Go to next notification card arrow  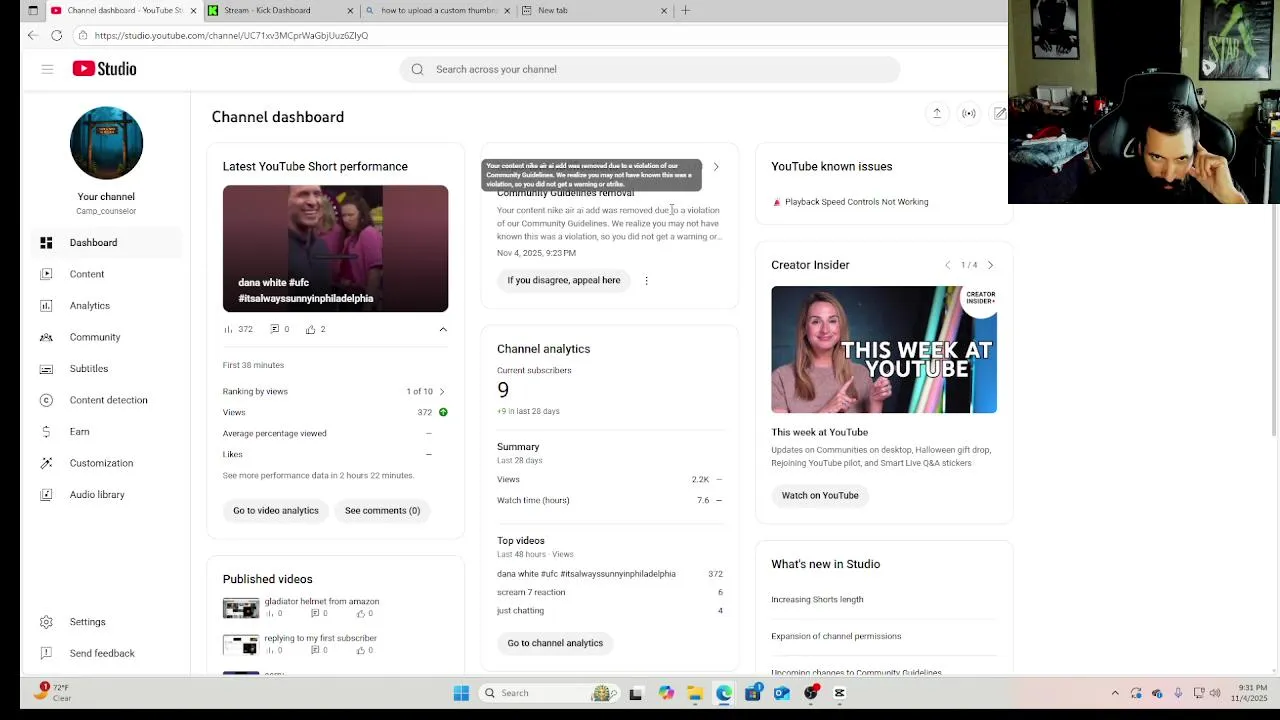pyautogui.click(x=716, y=167)
